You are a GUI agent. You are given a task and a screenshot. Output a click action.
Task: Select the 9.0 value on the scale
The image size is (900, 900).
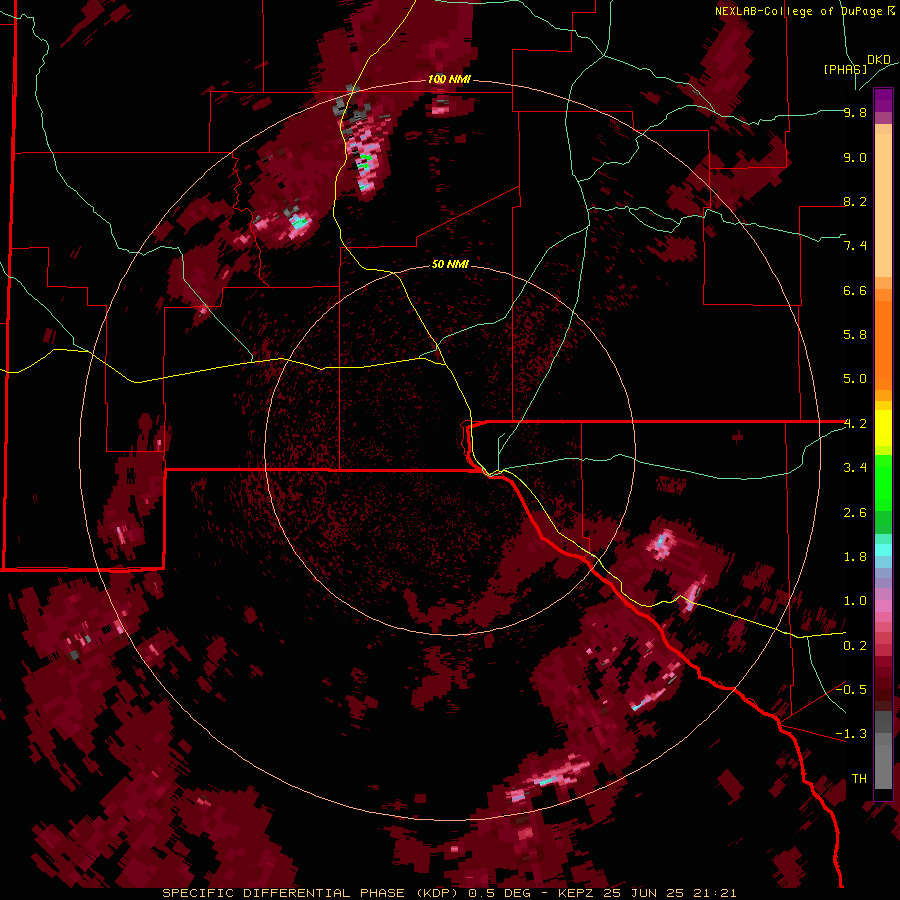(855, 157)
